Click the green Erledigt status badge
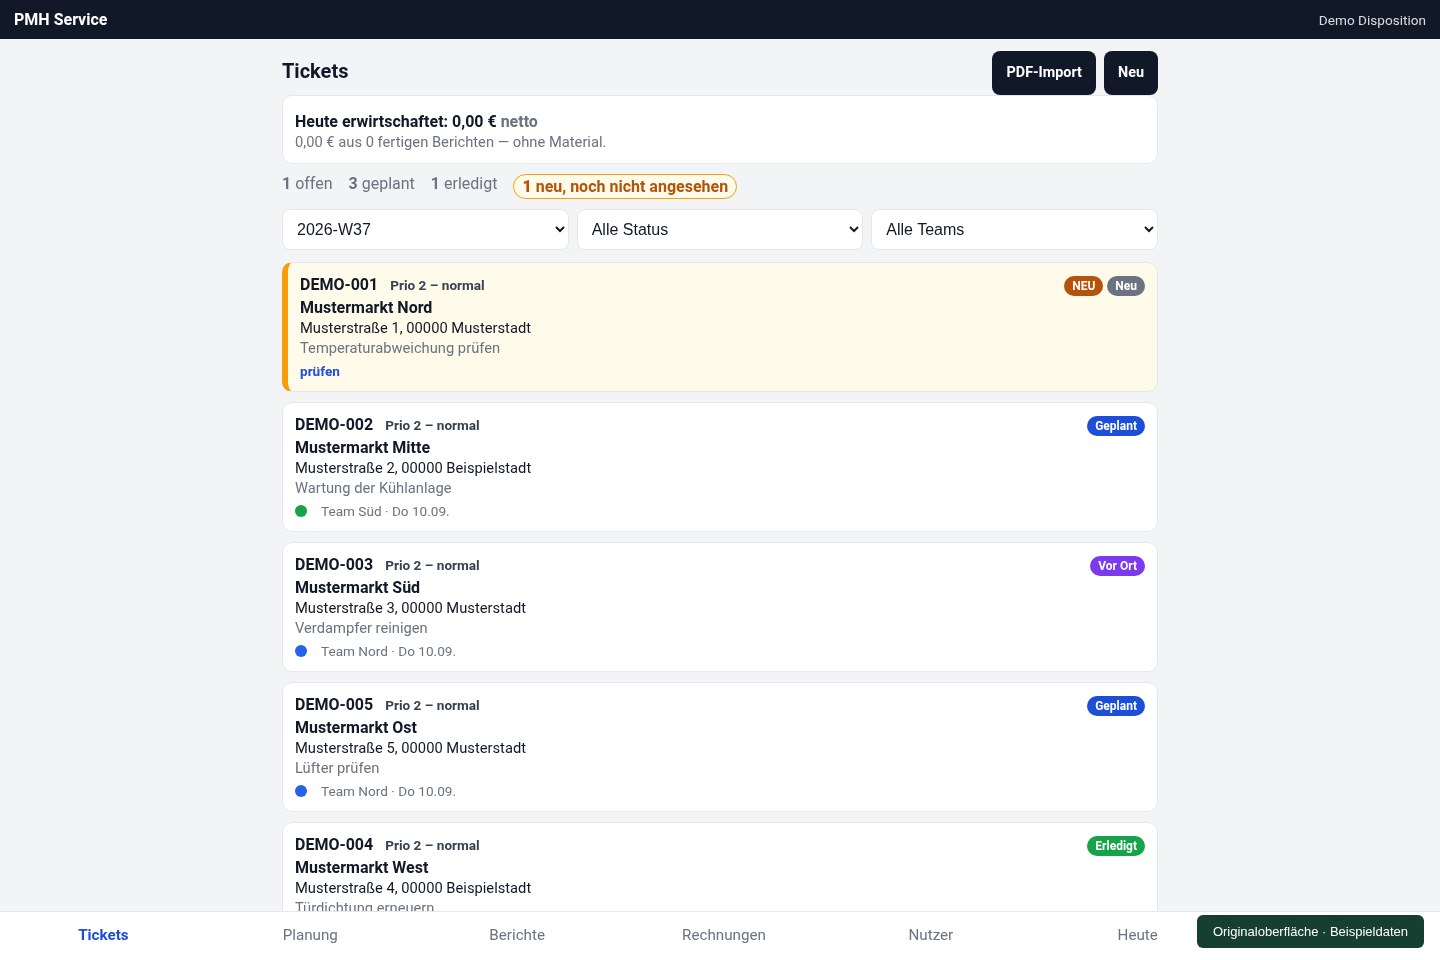 tap(1116, 846)
